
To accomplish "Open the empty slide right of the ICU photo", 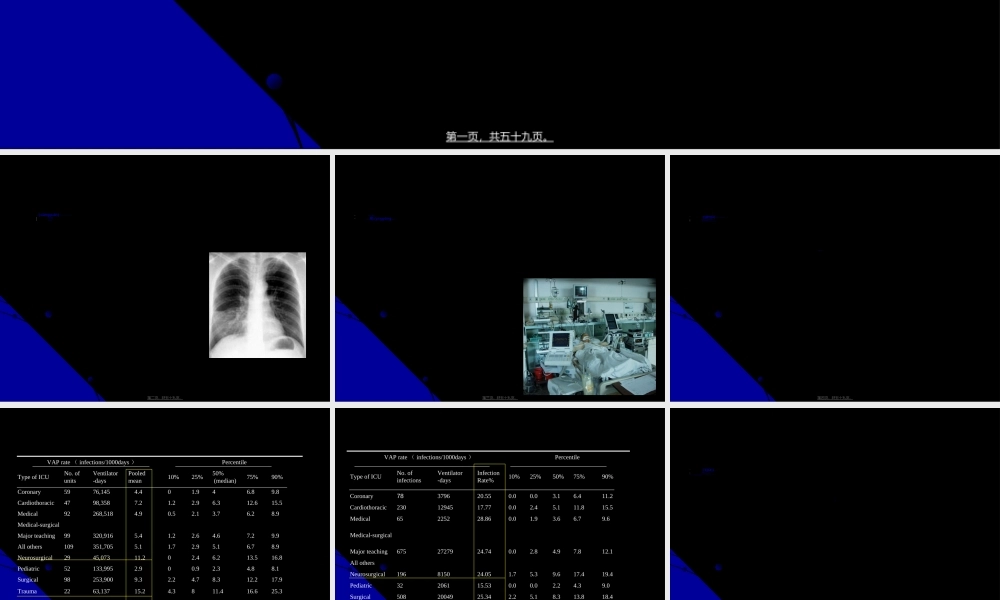I will pyautogui.click(x=834, y=278).
